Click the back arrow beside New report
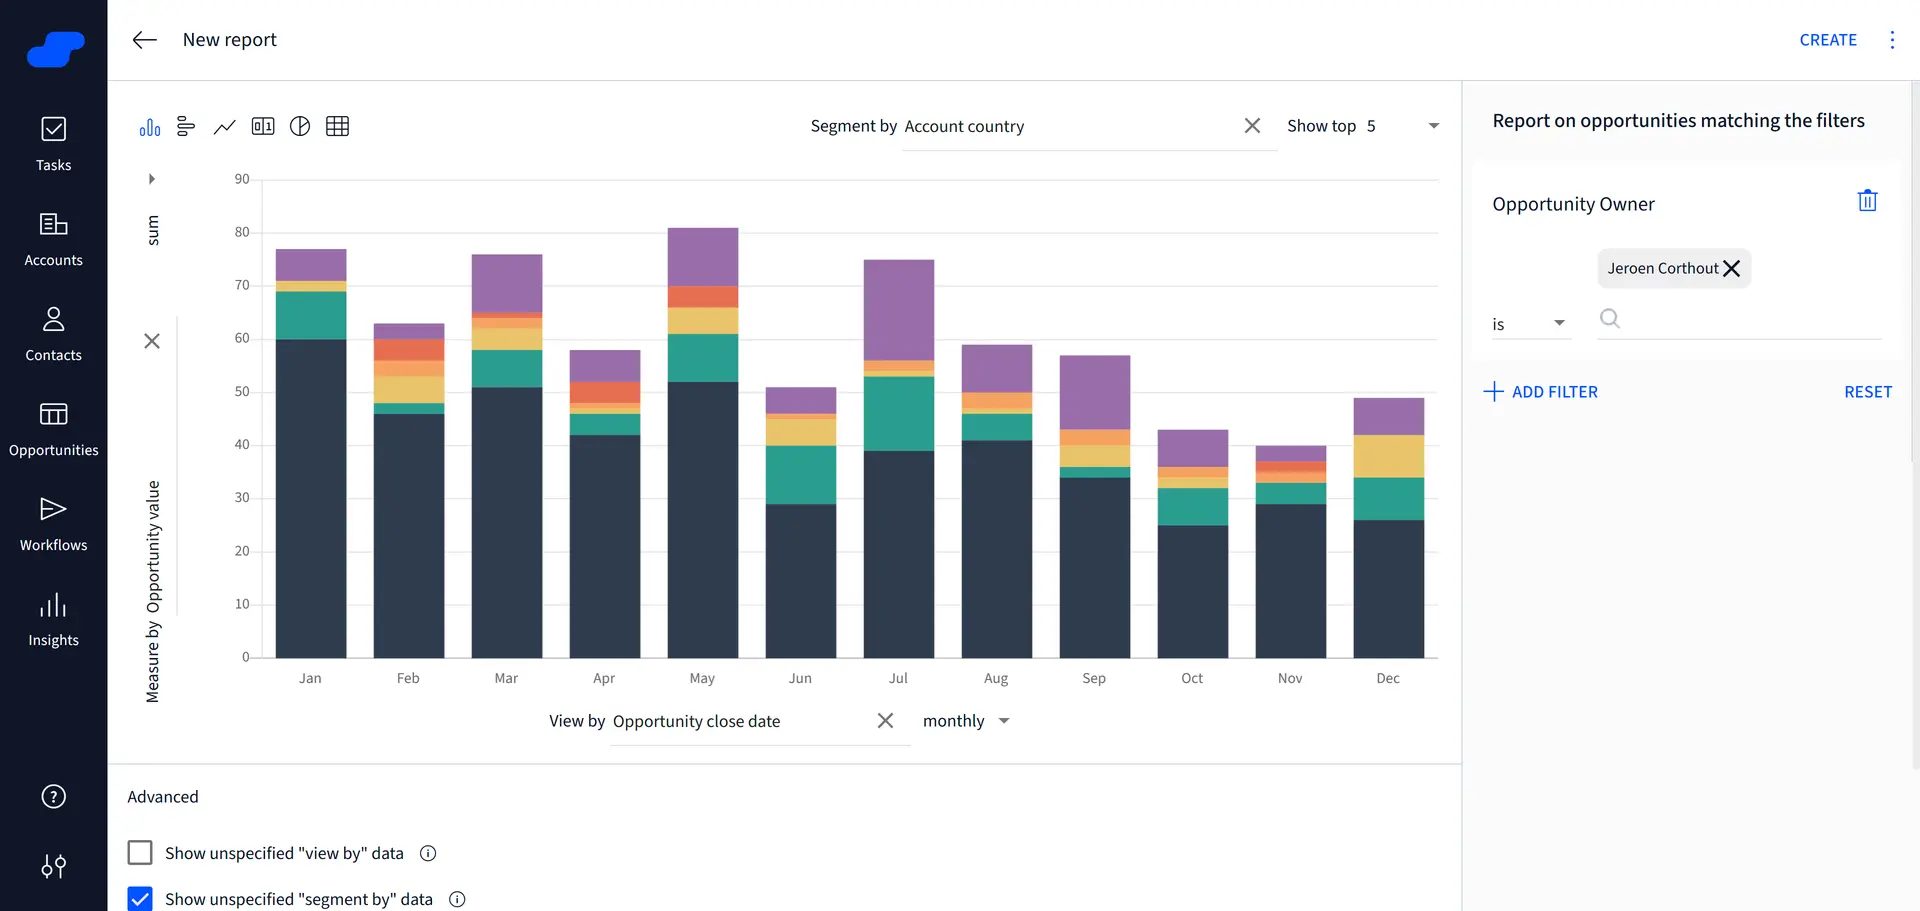 pos(145,40)
